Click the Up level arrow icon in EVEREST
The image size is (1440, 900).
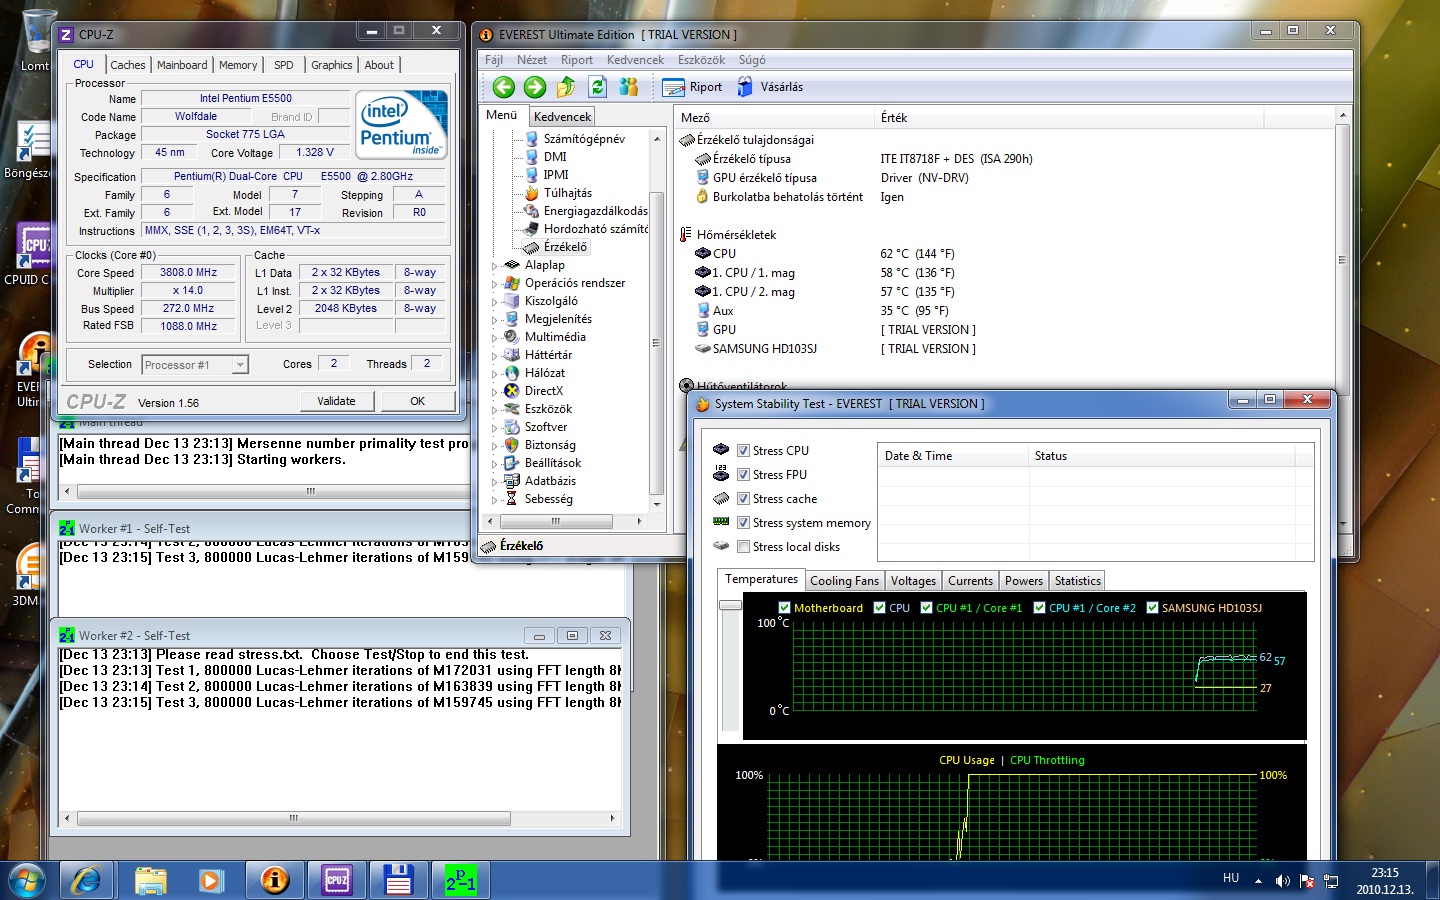[566, 87]
